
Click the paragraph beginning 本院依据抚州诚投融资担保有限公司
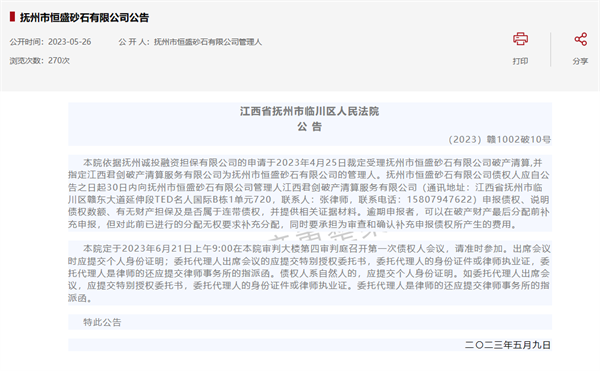click(x=310, y=193)
